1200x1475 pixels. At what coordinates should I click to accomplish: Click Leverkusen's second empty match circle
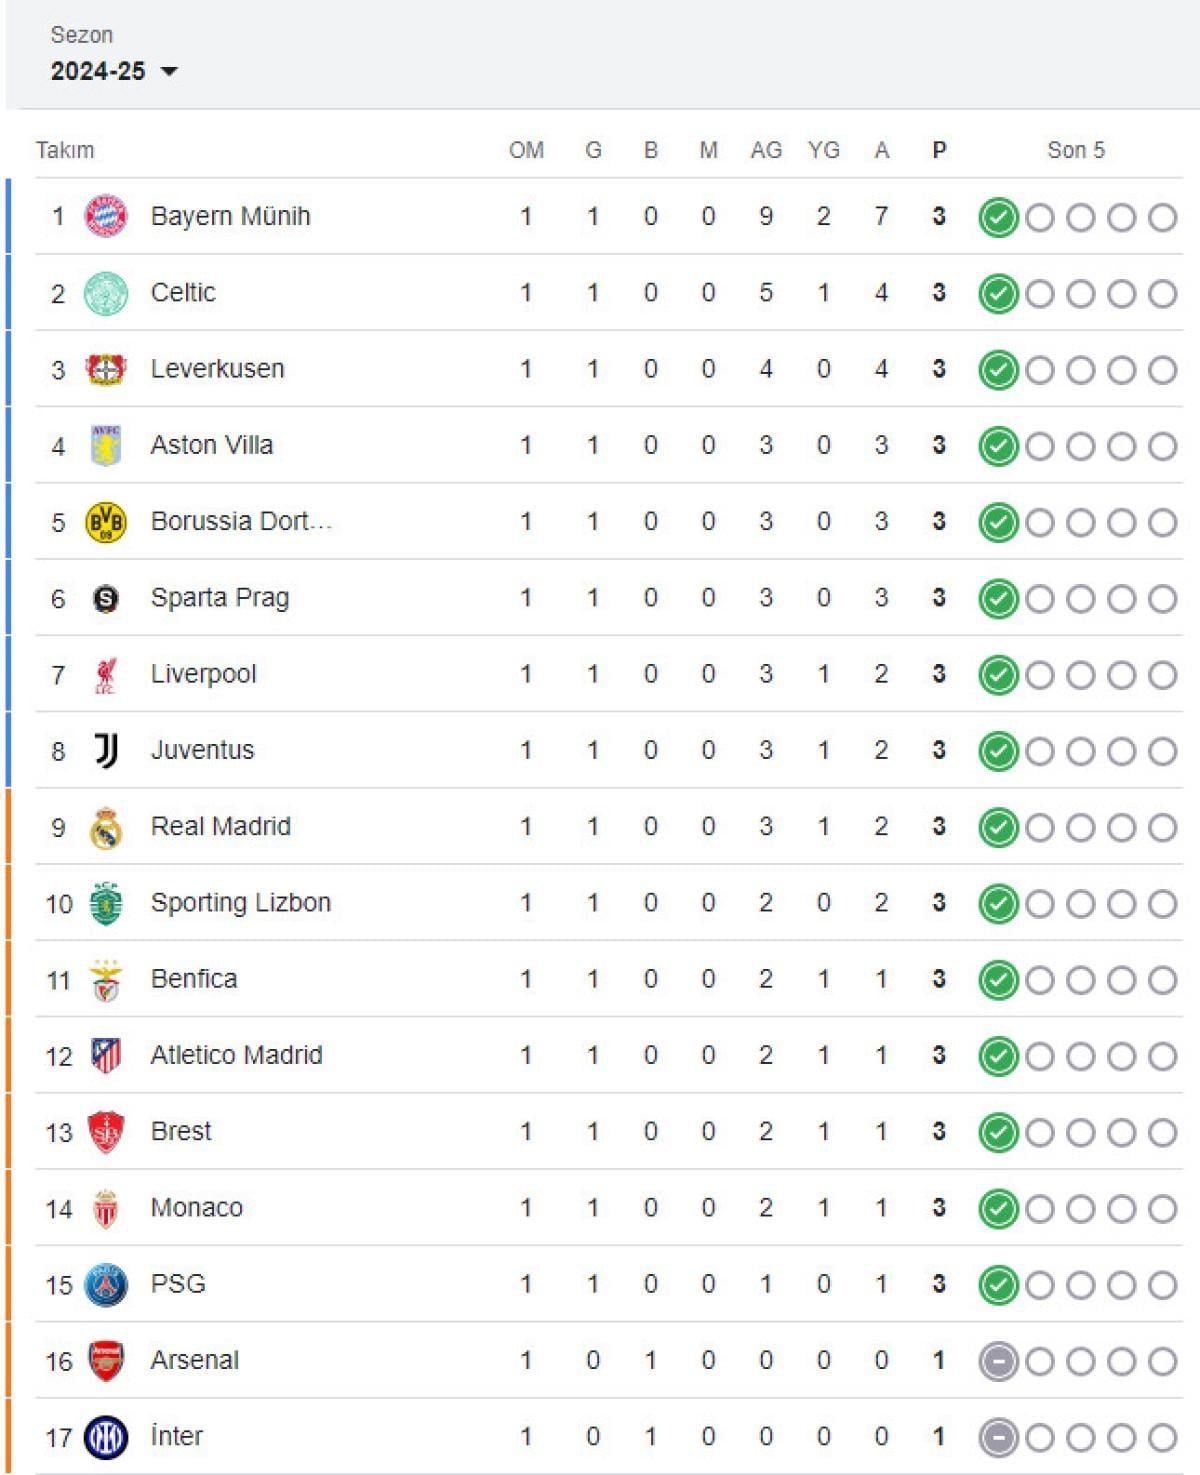(1080, 370)
